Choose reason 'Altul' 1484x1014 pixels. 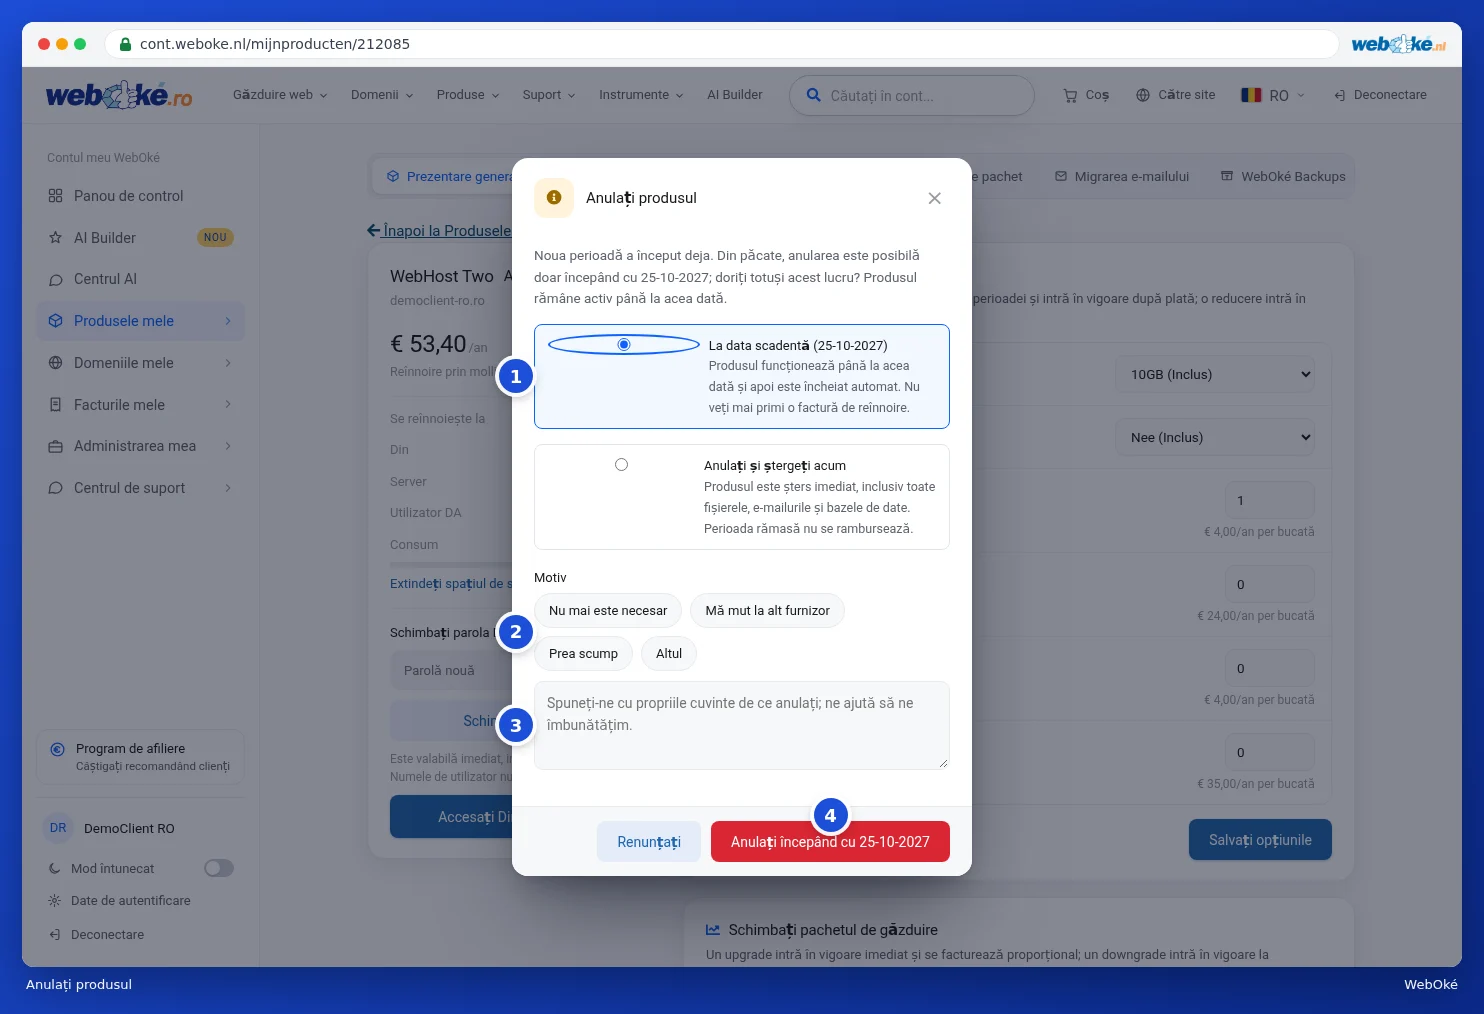point(669,654)
